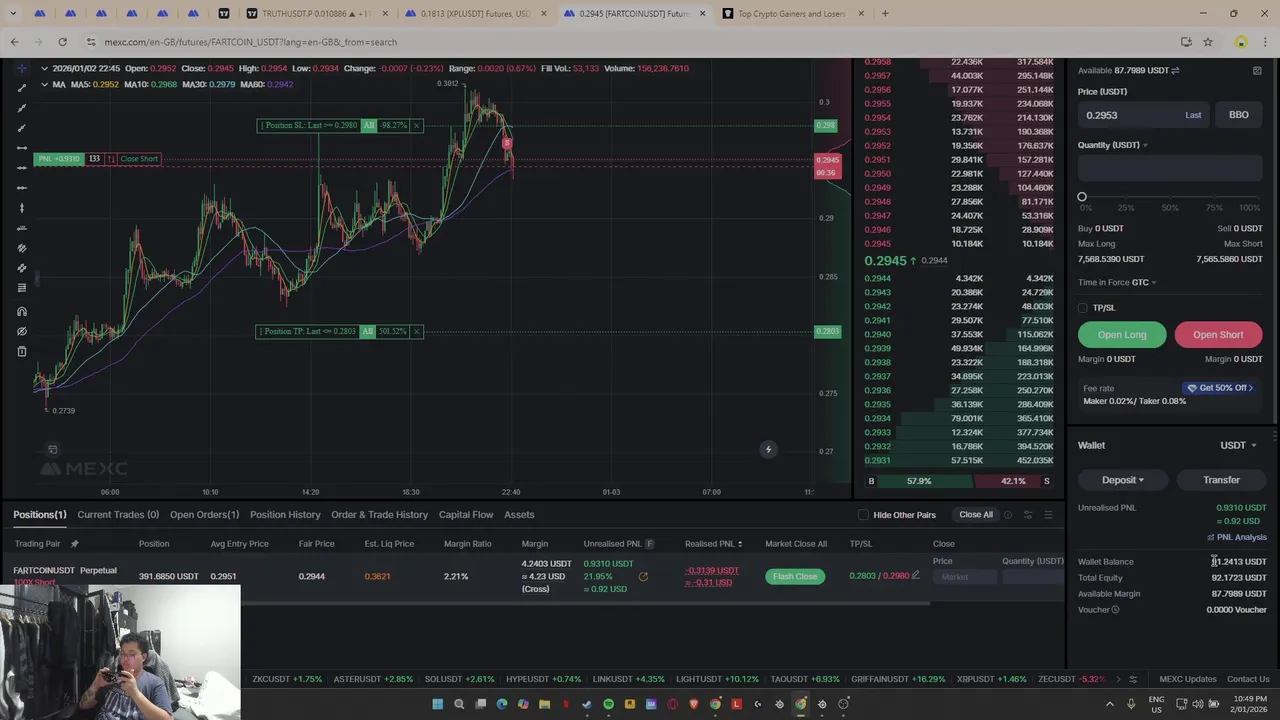Click the Flash Close button
The width and height of the screenshot is (1280, 720).
pyautogui.click(x=795, y=576)
